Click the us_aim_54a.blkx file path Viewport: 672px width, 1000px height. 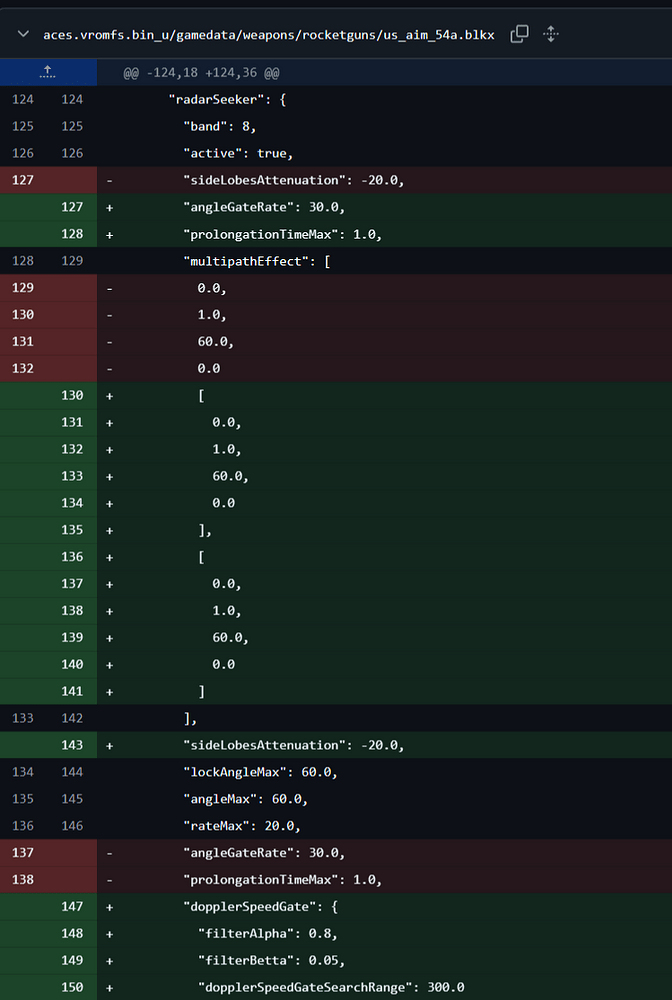[x=268, y=34]
